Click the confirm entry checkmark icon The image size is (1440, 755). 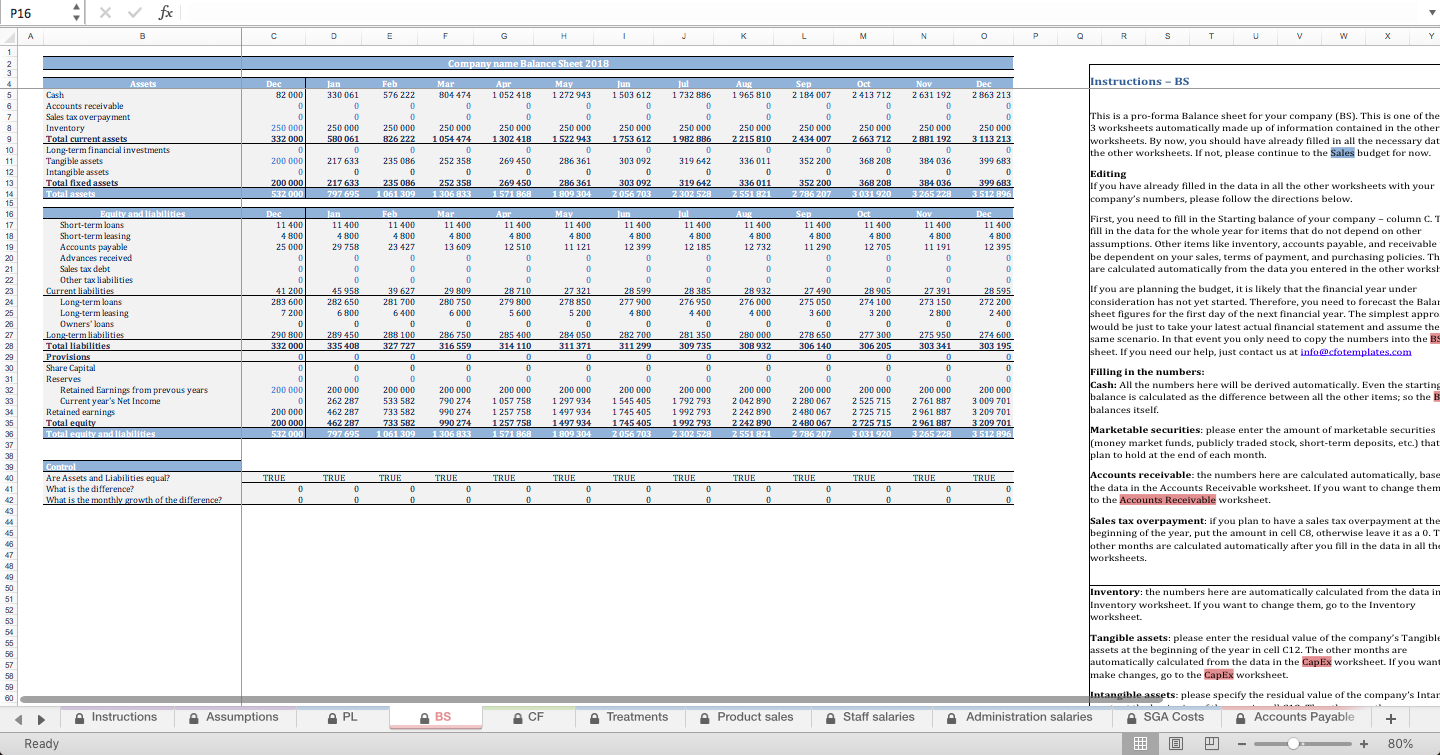pos(135,12)
